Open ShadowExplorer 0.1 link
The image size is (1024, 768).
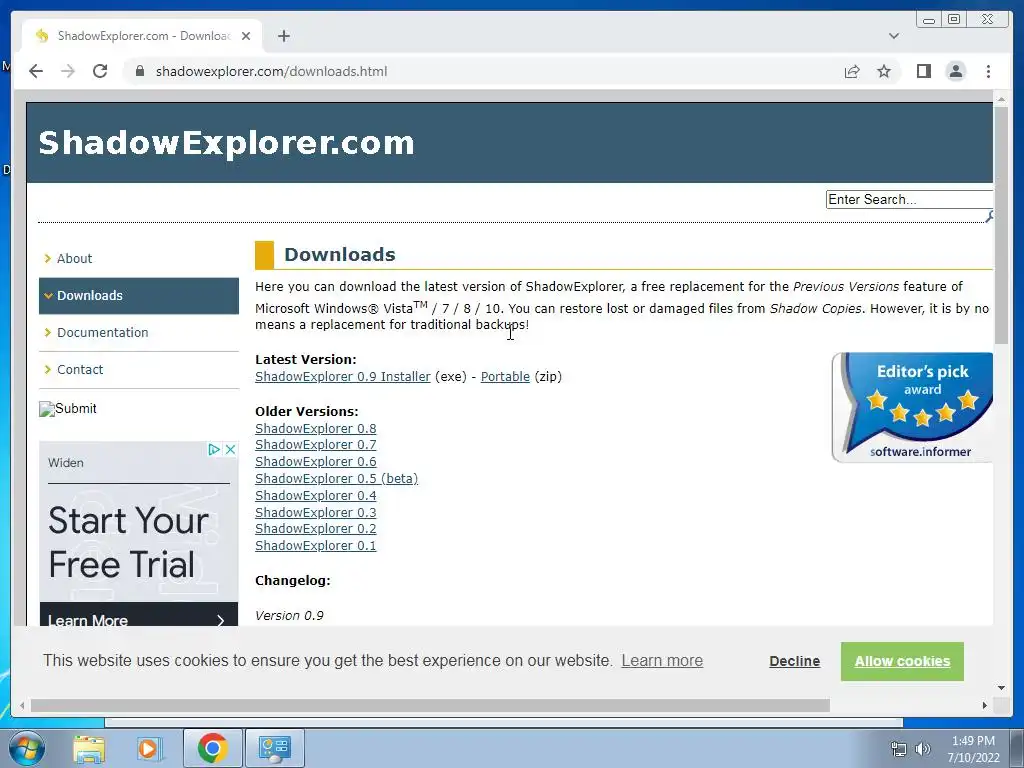[315, 546]
